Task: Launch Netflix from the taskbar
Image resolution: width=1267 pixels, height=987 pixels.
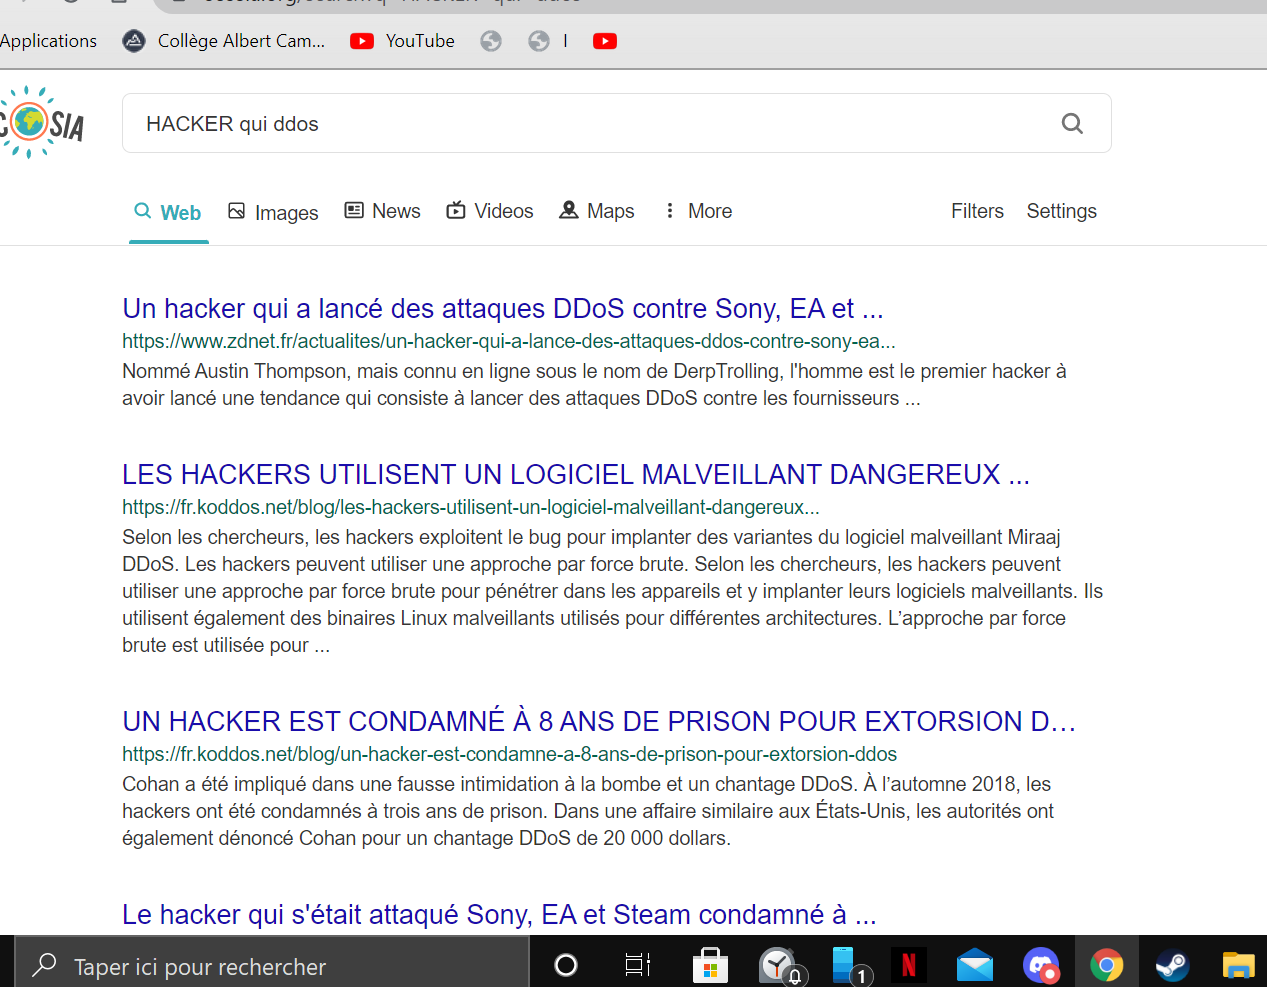Action: [x=909, y=965]
